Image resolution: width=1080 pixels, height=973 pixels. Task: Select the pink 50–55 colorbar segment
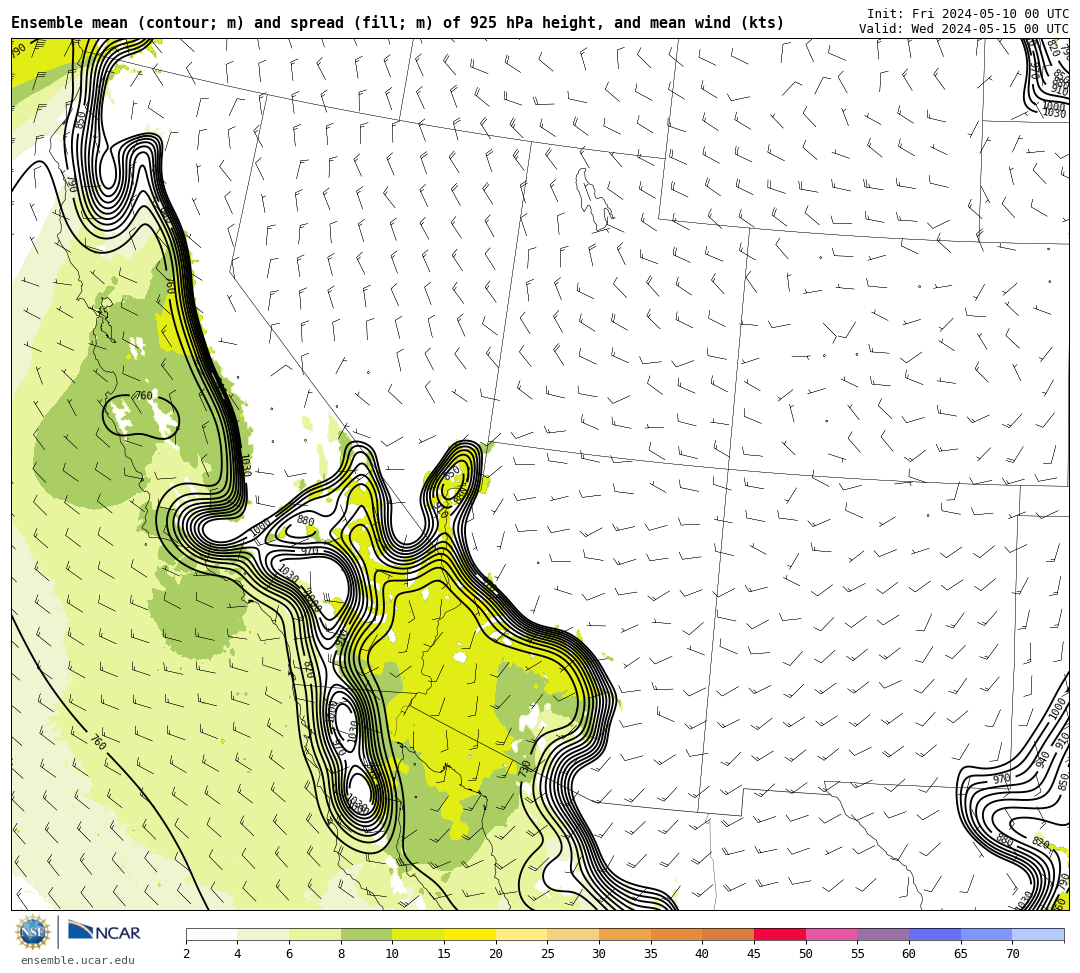click(x=831, y=934)
